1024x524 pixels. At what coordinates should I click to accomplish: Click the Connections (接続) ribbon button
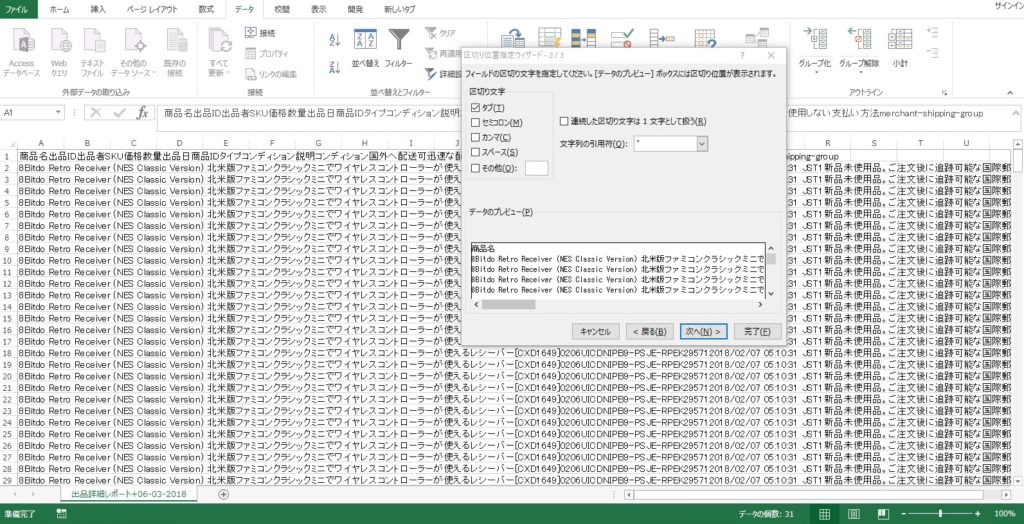[x=261, y=33]
